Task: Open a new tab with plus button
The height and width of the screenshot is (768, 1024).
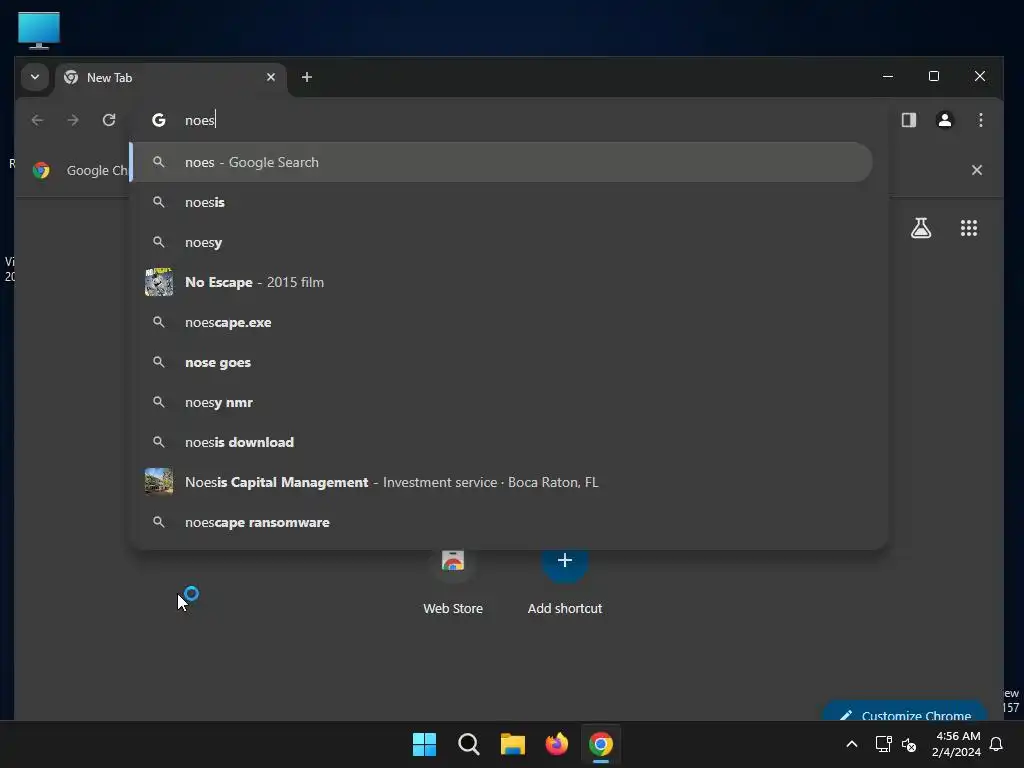Action: pyautogui.click(x=306, y=77)
